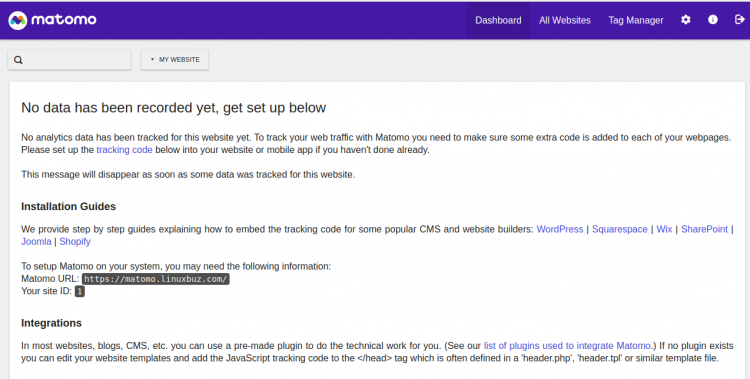Go to All Websites
Screen dimensions: 750x379
coord(564,20)
